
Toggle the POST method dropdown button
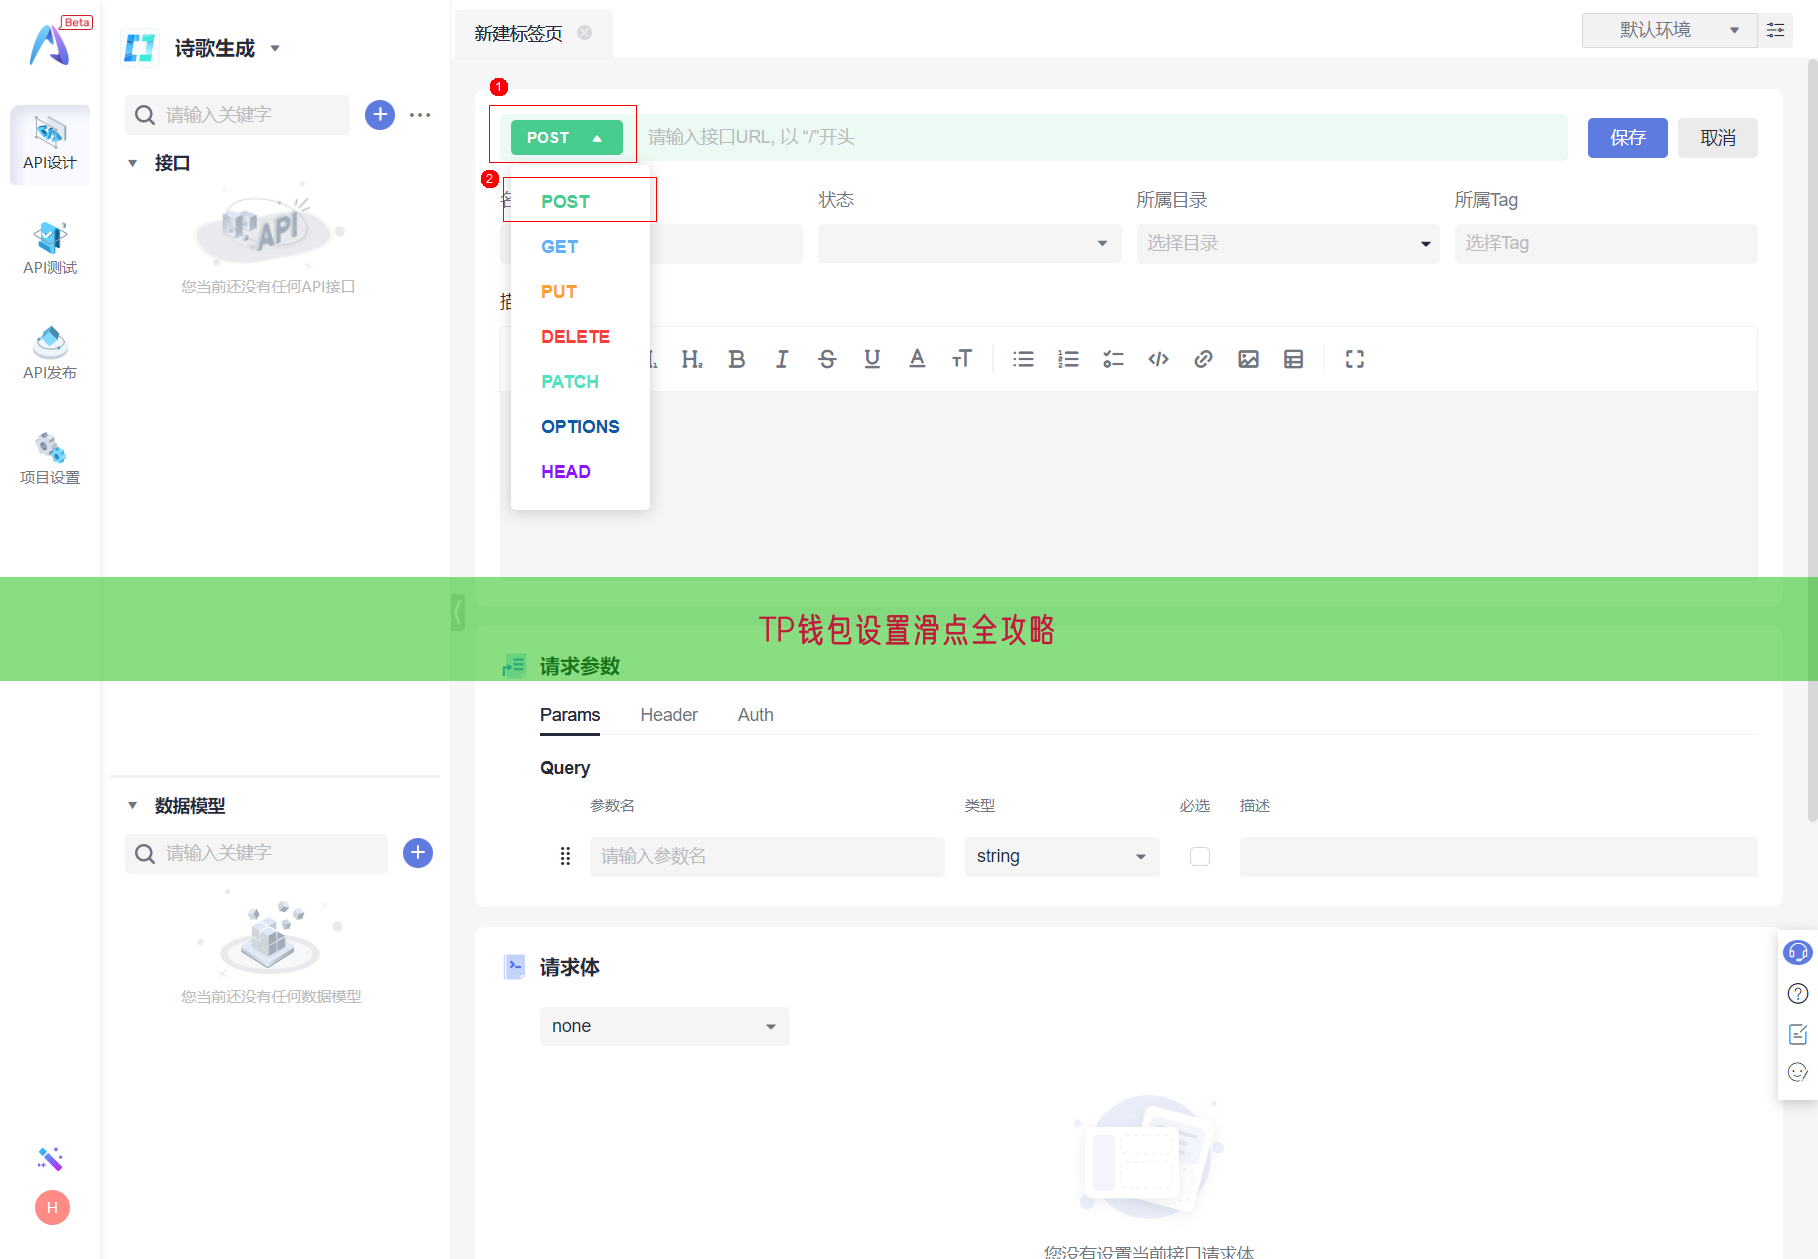pos(566,138)
